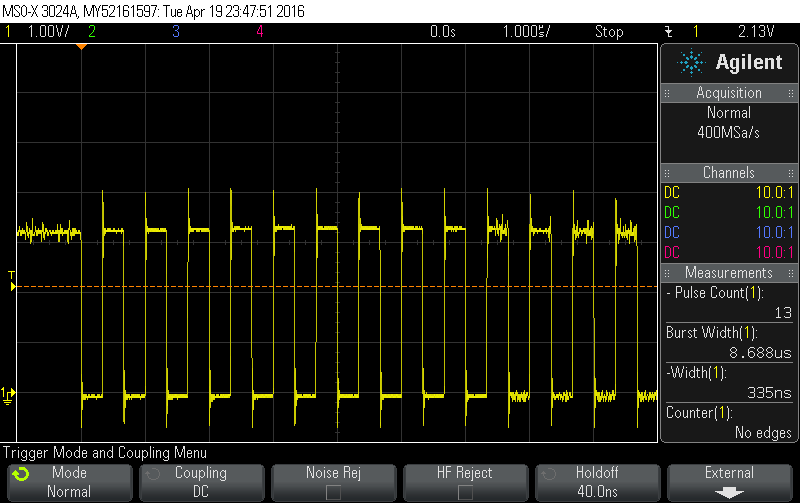Enable the Noise Rej checkbox
800x503 pixels.
tap(332, 492)
